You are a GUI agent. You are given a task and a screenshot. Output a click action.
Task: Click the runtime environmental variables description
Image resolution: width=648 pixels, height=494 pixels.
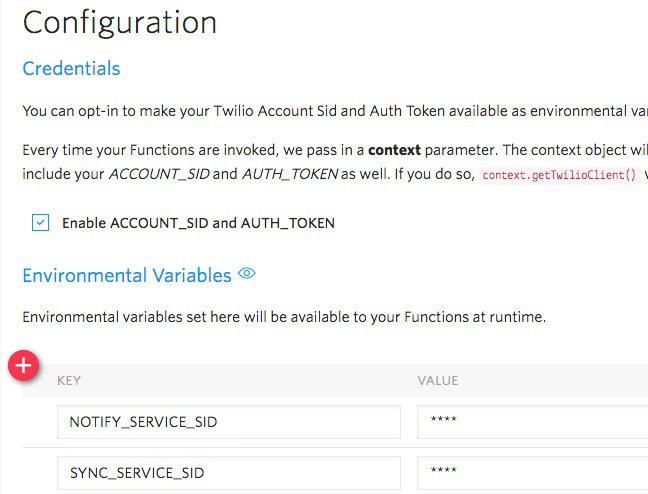coord(284,317)
